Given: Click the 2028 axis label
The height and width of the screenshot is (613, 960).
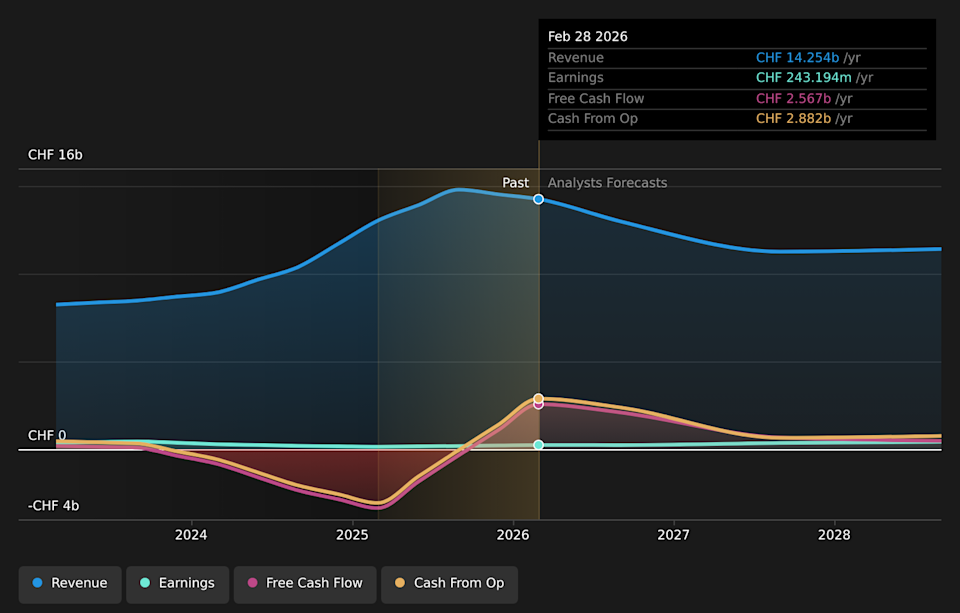Looking at the screenshot, I should (x=834, y=535).
